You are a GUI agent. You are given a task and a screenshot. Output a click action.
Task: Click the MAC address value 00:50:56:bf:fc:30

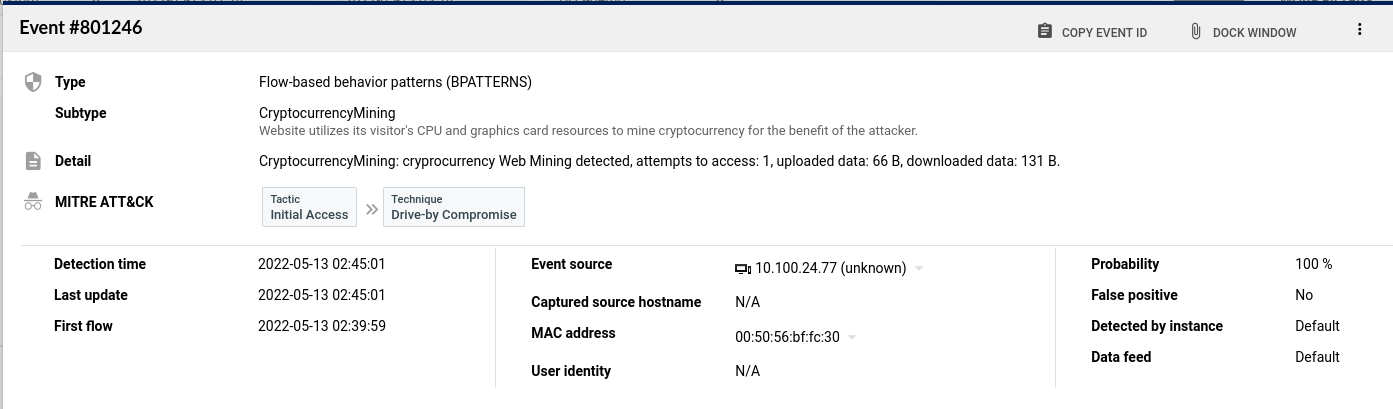pyautogui.click(x=787, y=337)
